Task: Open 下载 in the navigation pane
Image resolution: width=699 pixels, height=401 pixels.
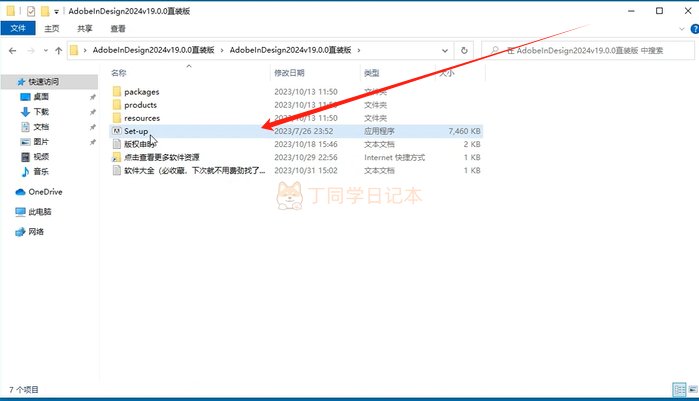Action: (x=41, y=112)
